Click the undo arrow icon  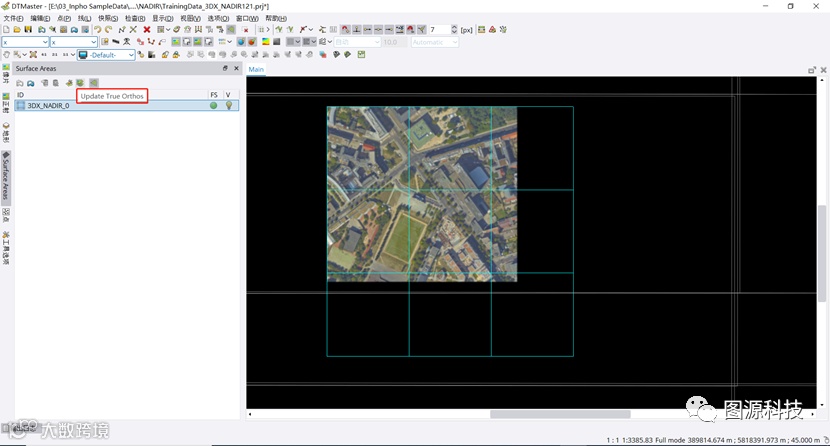[x=97, y=30]
